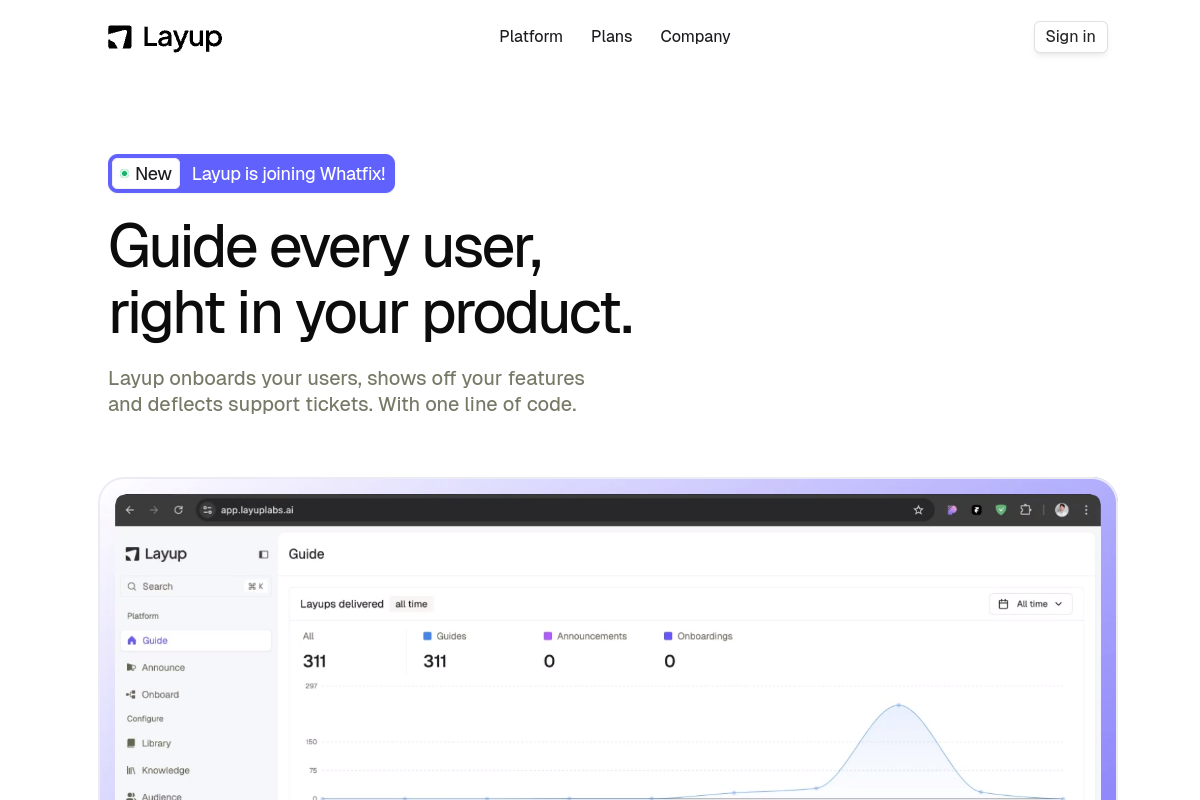Select the Guide item with the house icon
The height and width of the screenshot is (800, 1200).
coord(196,640)
